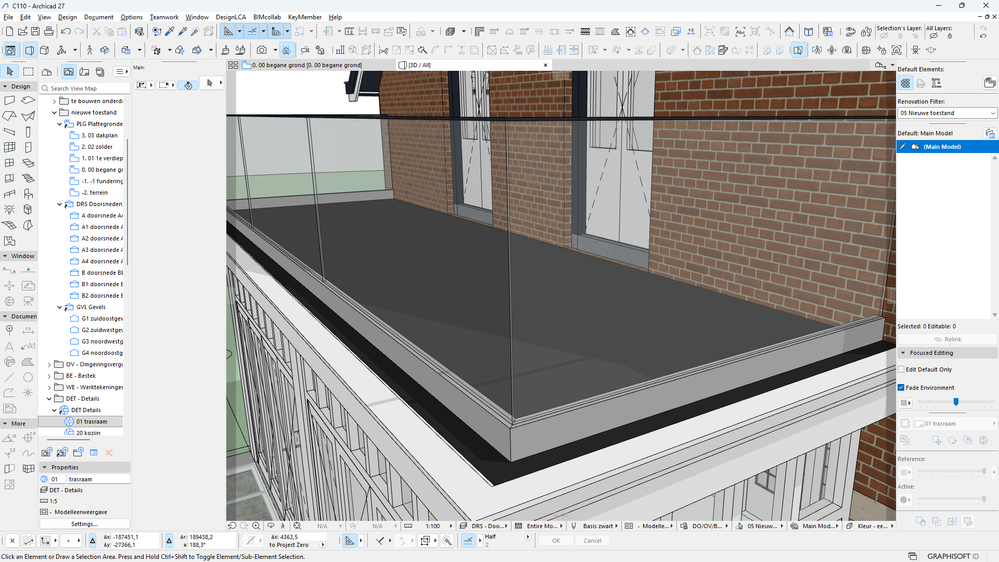Collapse the DRS Doorsneden folder

click(58, 204)
